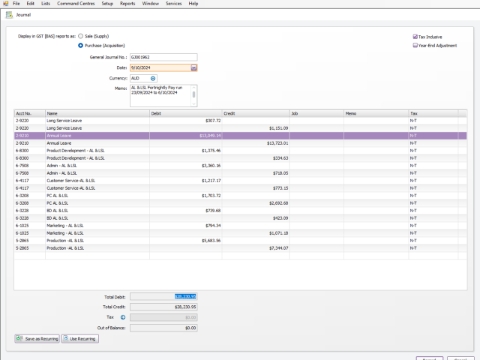Click the Credit column header

point(256,113)
